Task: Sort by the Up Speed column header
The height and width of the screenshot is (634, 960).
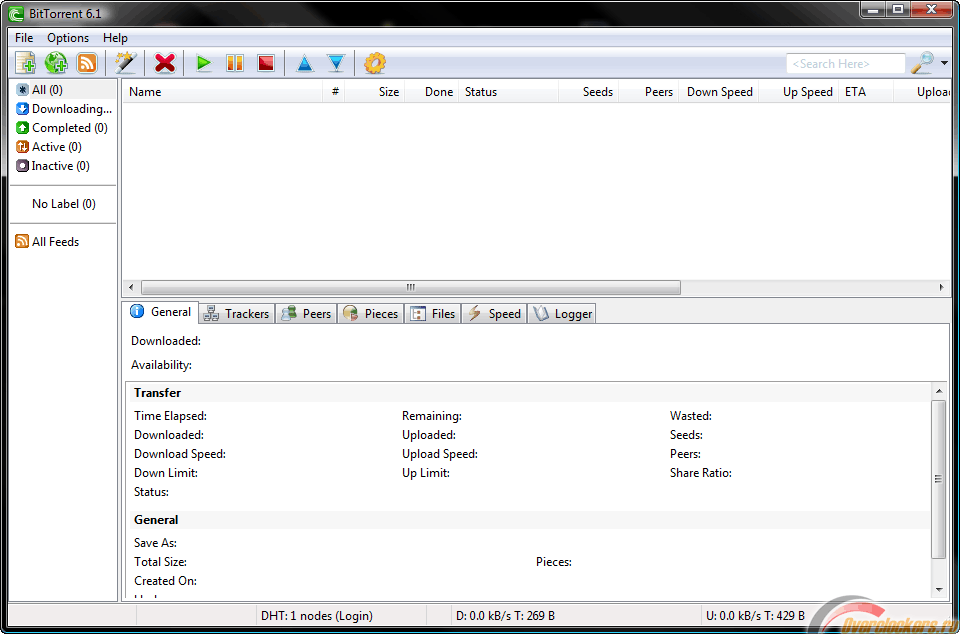Action: [799, 92]
